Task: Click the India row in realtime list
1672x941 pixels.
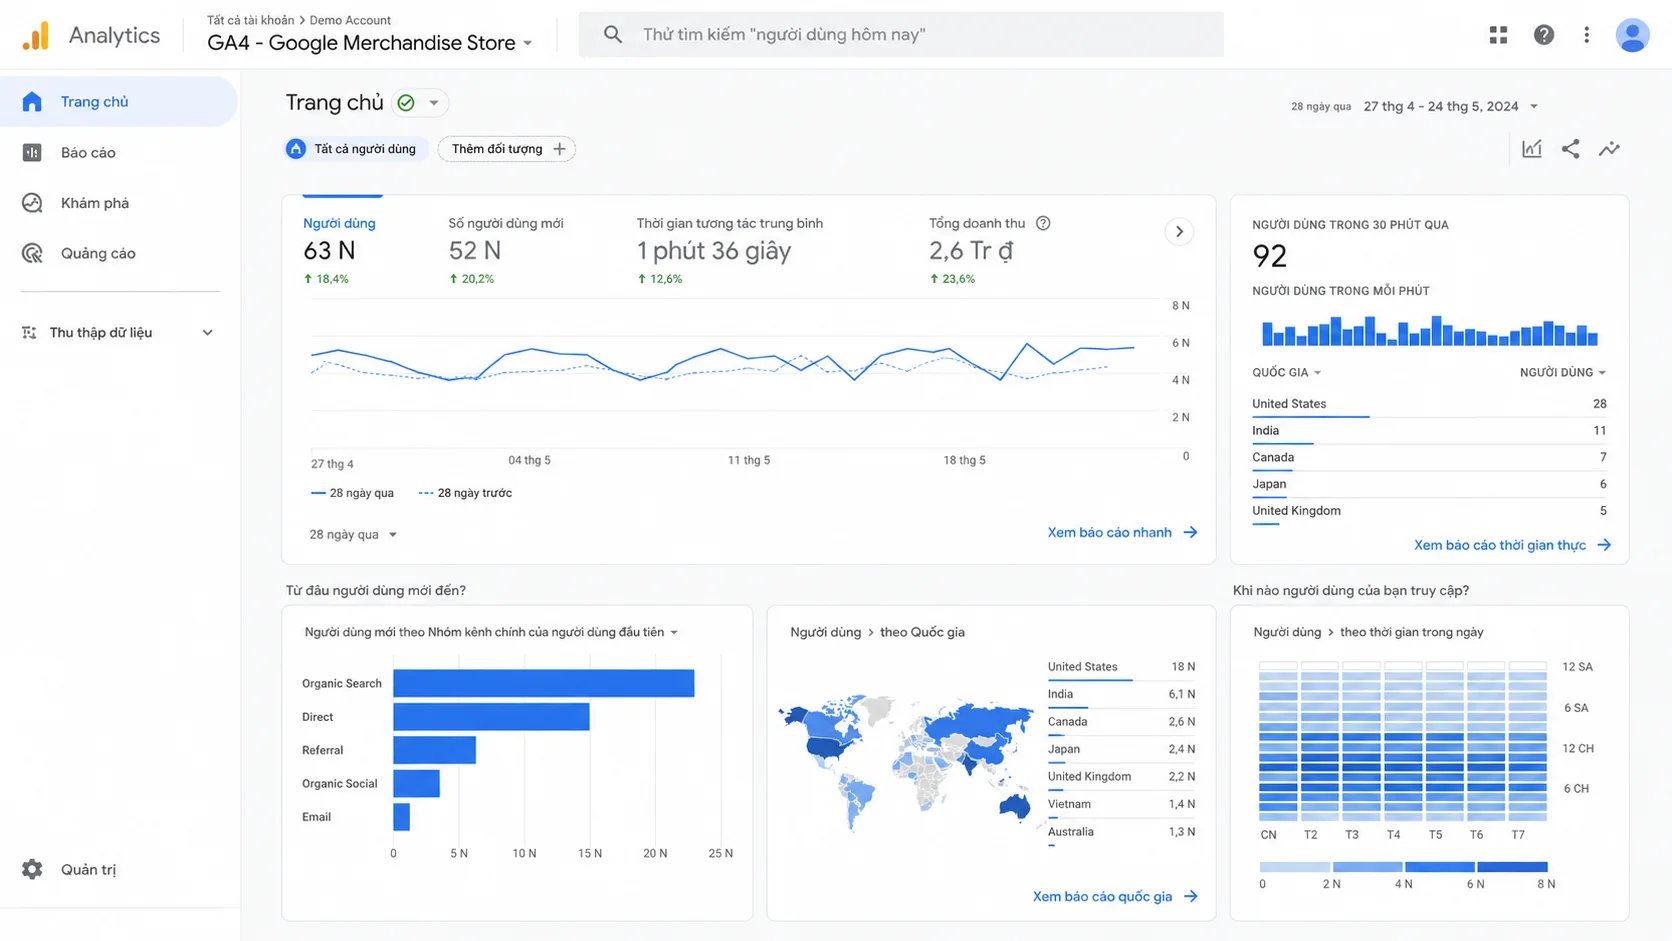Action: point(1429,431)
